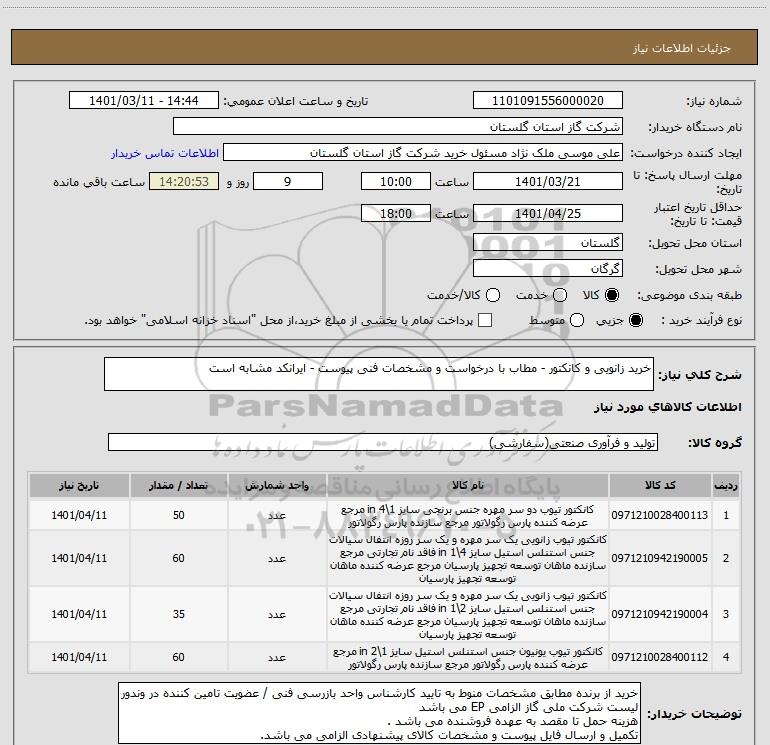Viewport: 770px width, 745px height.
Task: Click the remaining days field showing 9
Action: click(288, 181)
